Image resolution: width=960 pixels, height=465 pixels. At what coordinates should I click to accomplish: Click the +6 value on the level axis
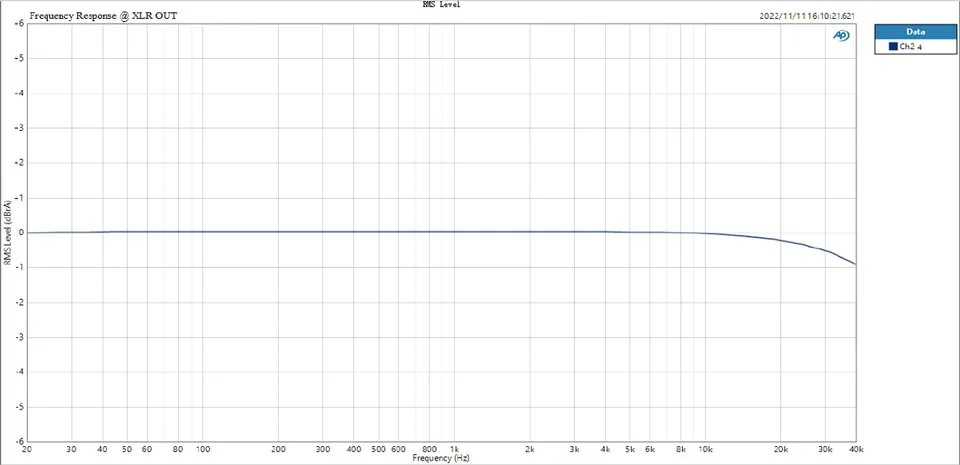click(x=19, y=23)
